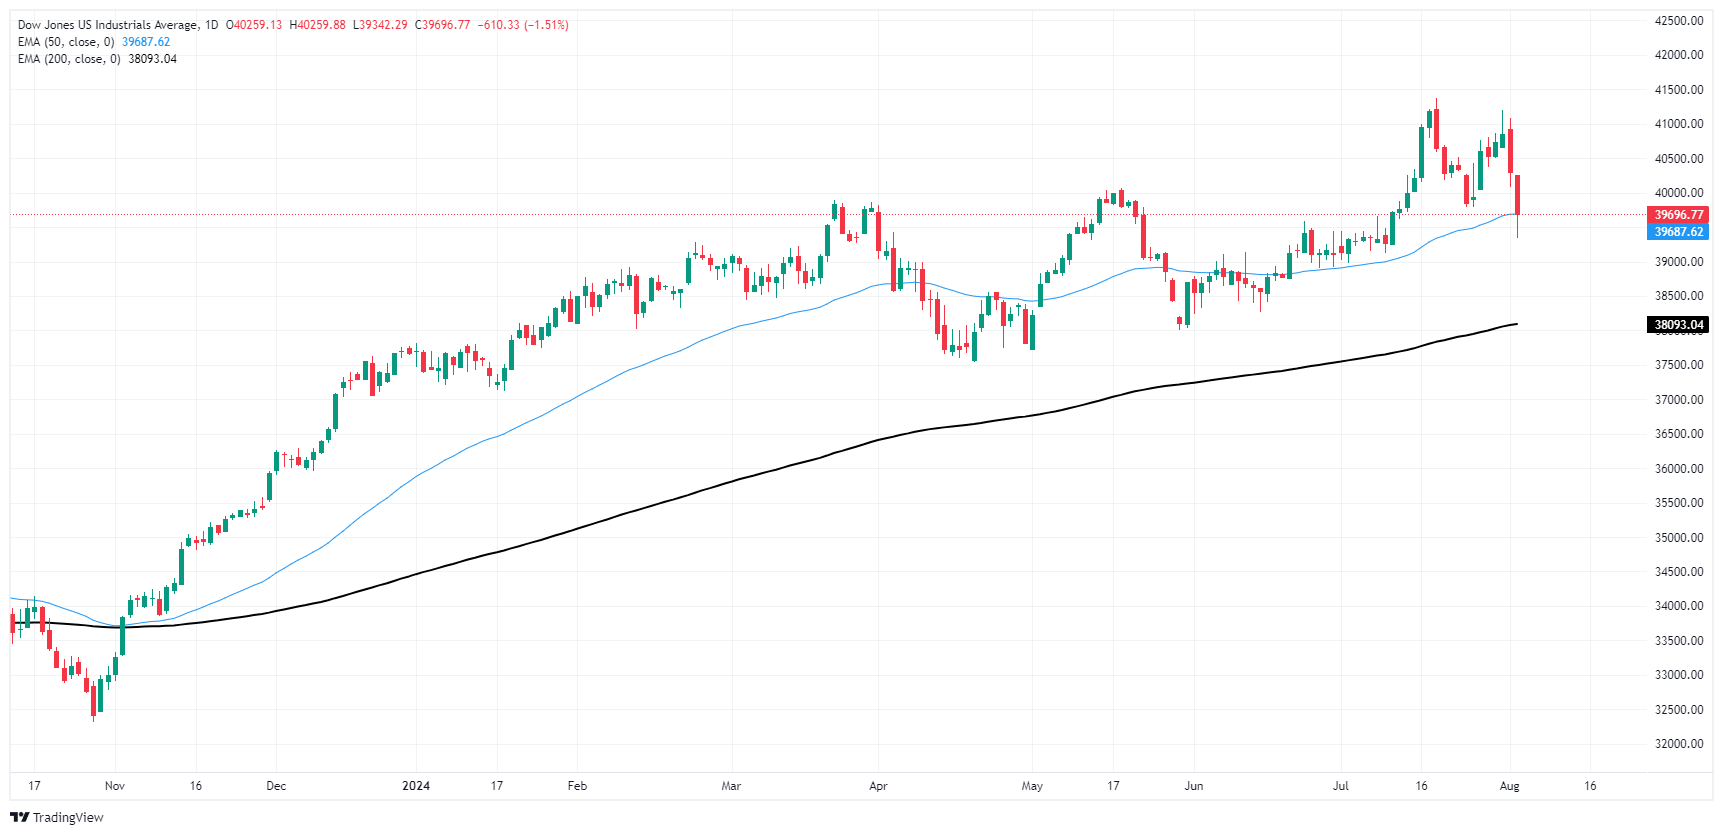Viewport: 1723px width, 835px height.
Task: Click the 40000.00 price scale label
Action: (1679, 193)
